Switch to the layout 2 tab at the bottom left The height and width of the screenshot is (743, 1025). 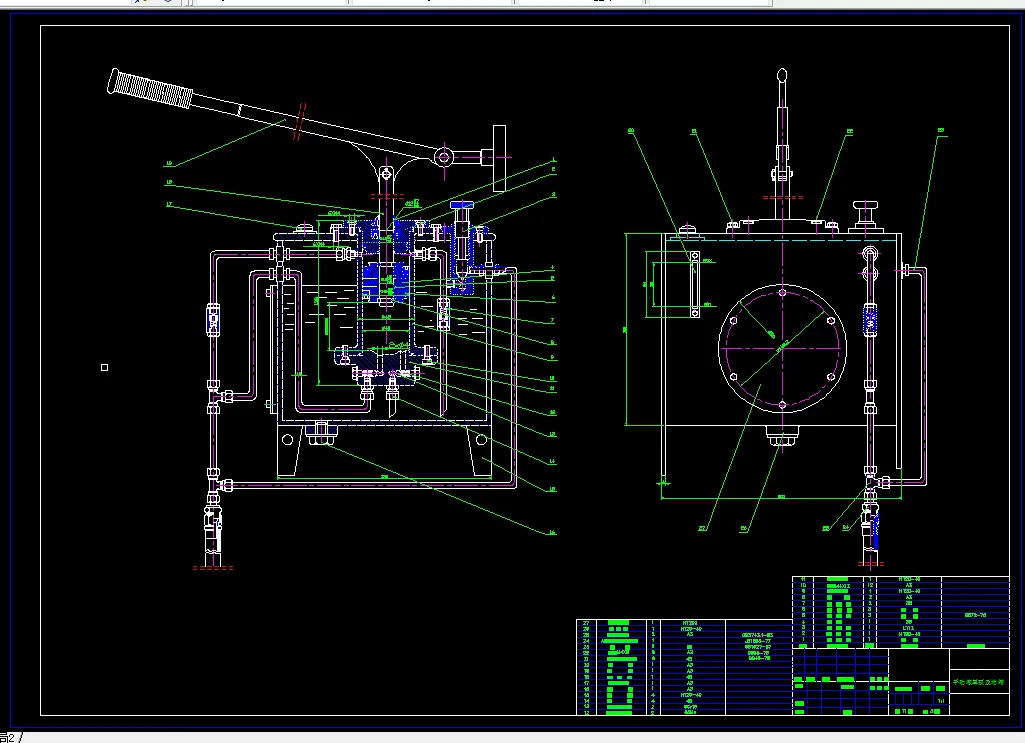tap(8, 738)
